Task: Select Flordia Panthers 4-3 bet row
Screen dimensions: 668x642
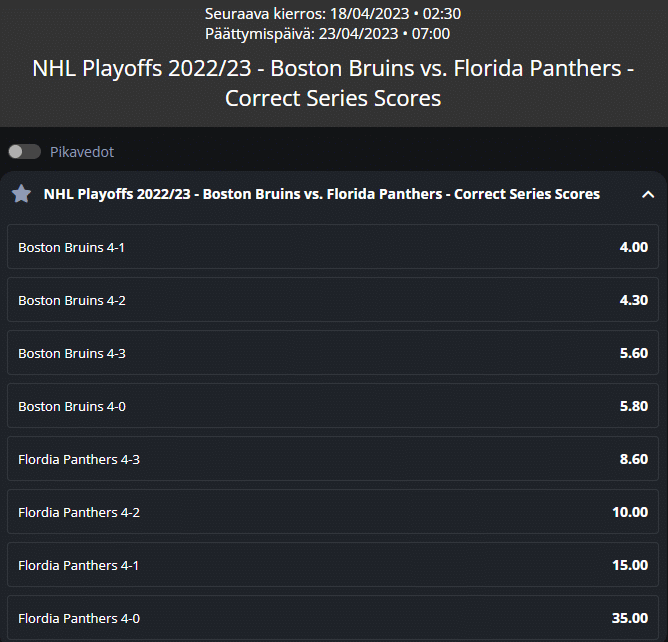Action: click(x=333, y=459)
